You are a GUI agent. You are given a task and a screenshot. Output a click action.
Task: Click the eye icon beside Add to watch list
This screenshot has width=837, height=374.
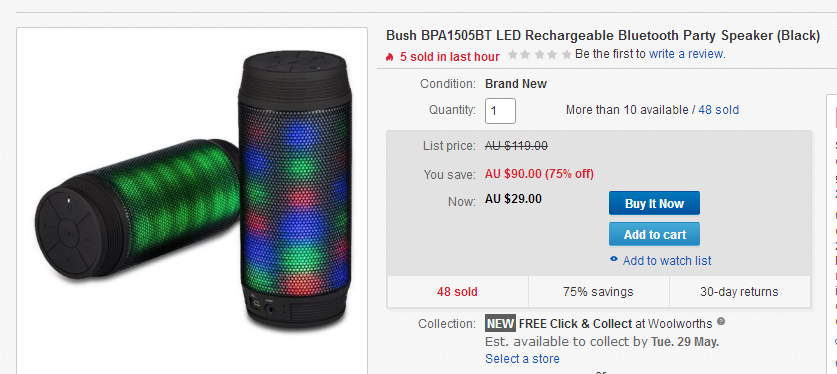click(x=614, y=259)
